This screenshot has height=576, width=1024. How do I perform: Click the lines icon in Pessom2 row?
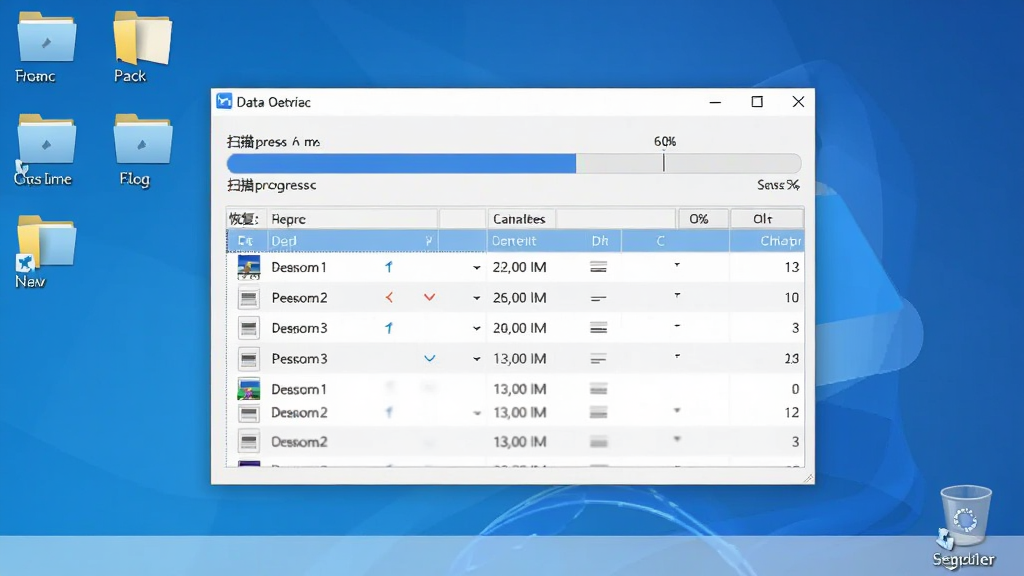(x=598, y=298)
